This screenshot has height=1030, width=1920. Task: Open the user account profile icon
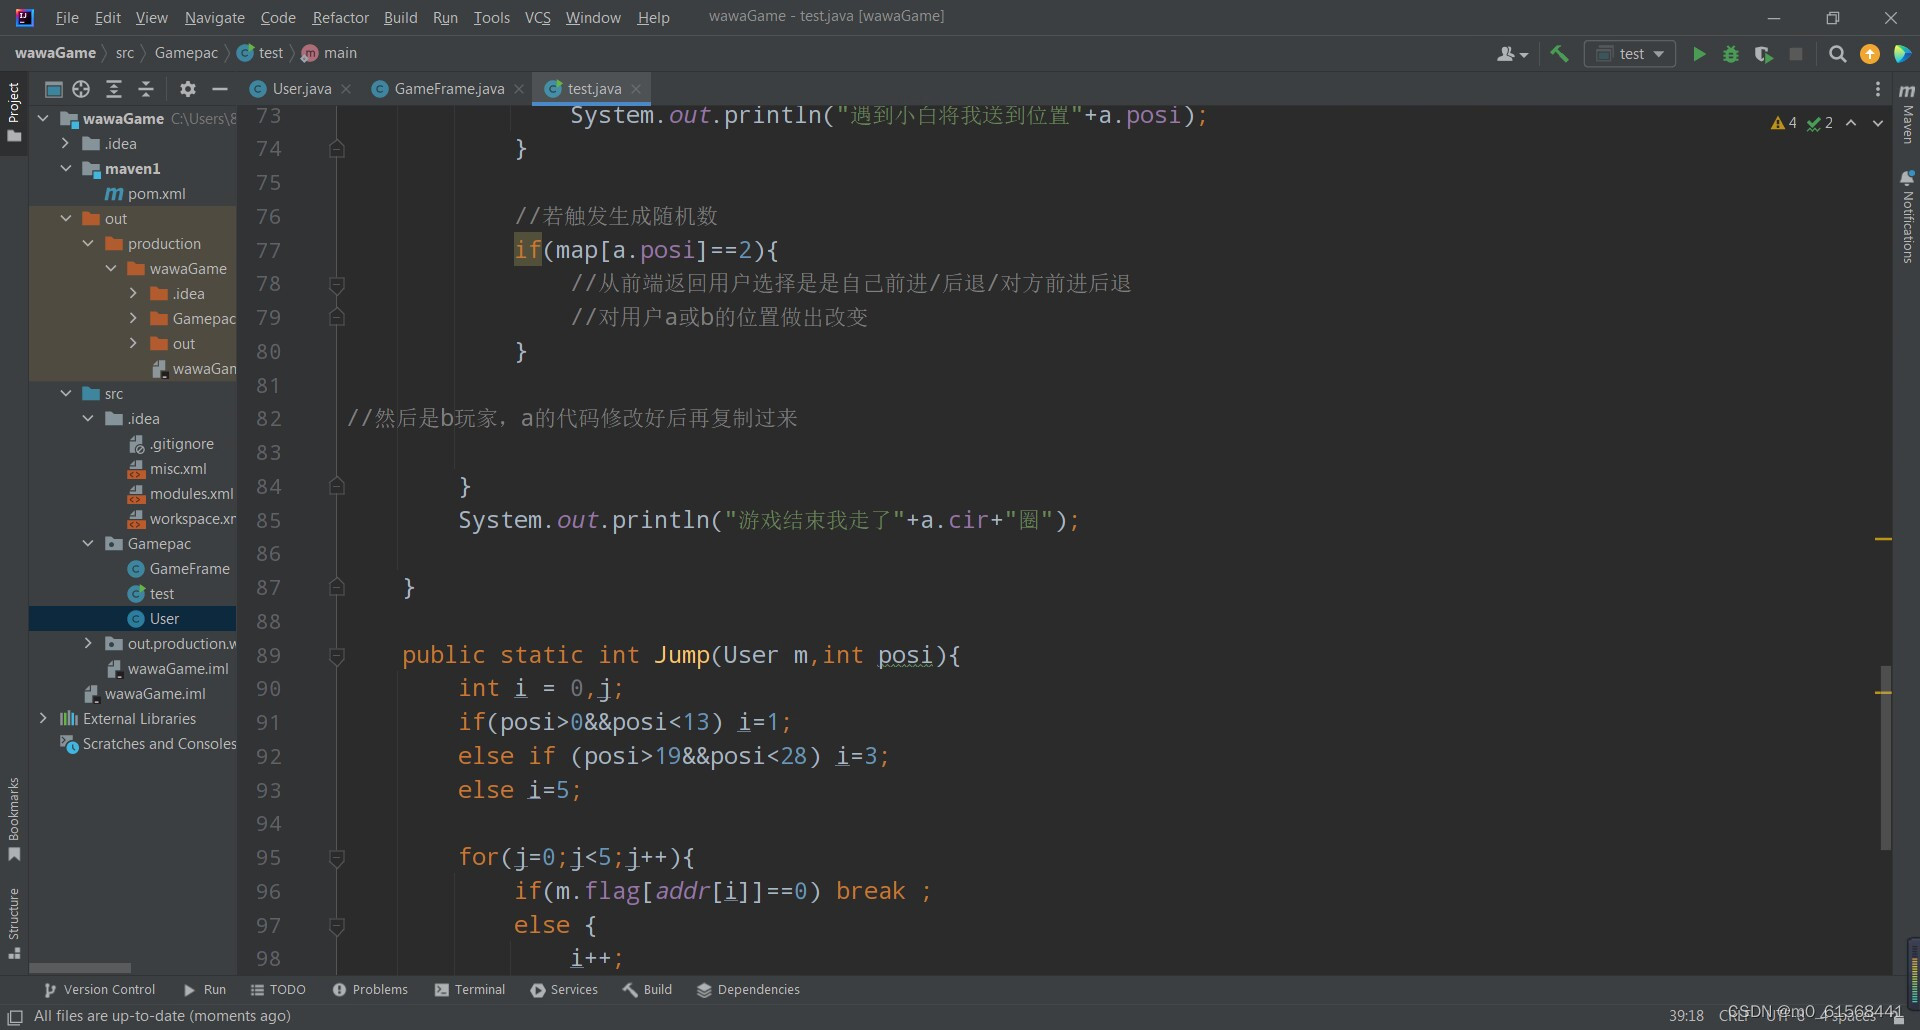click(x=1512, y=54)
